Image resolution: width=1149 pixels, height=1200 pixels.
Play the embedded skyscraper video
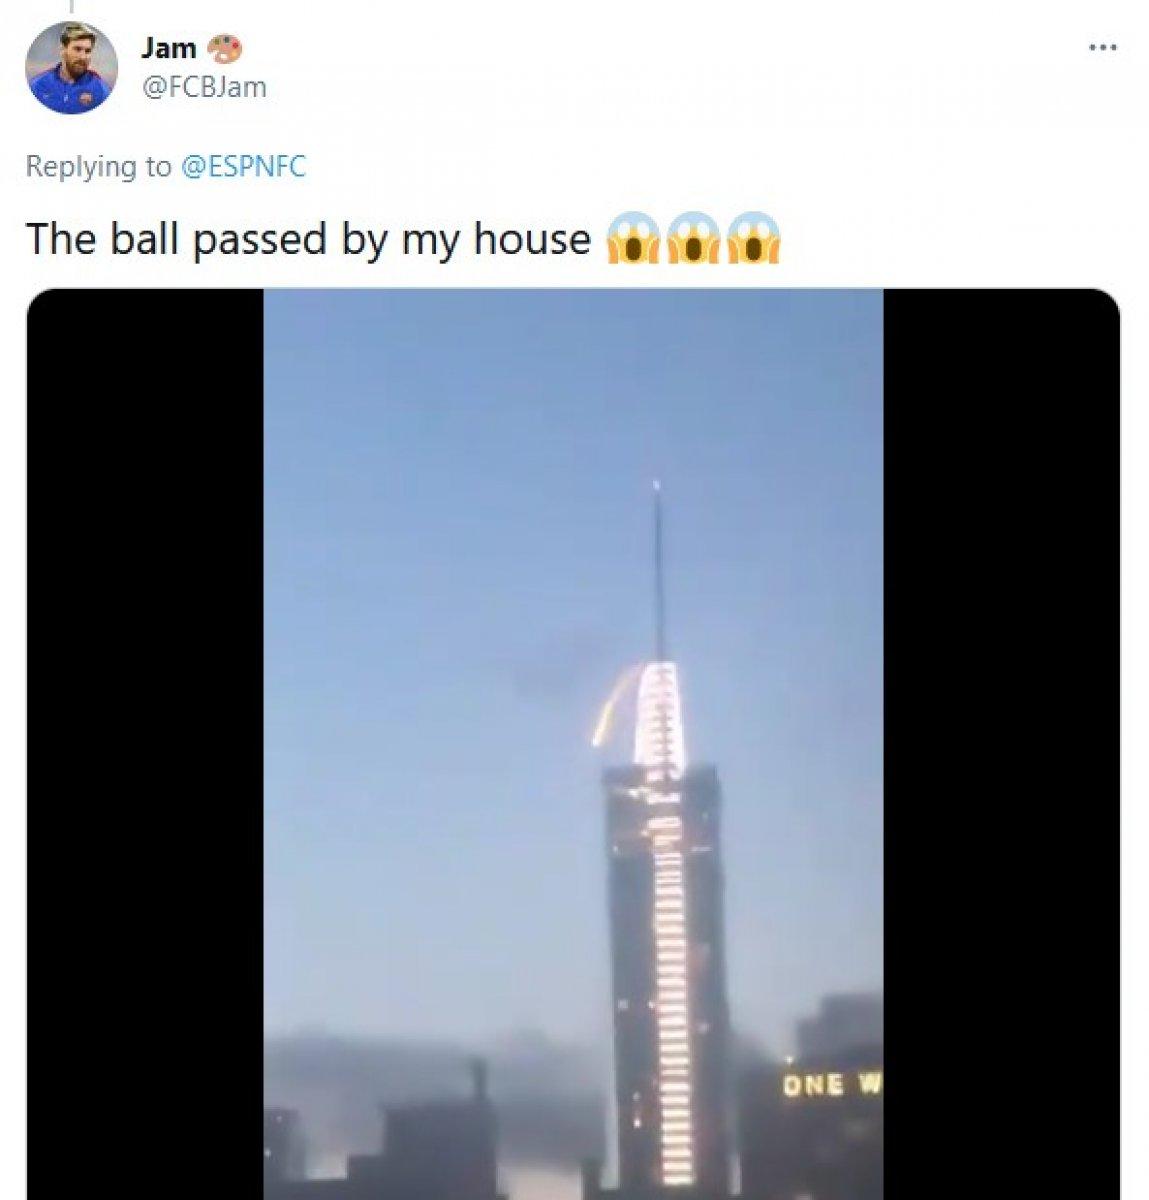573,745
